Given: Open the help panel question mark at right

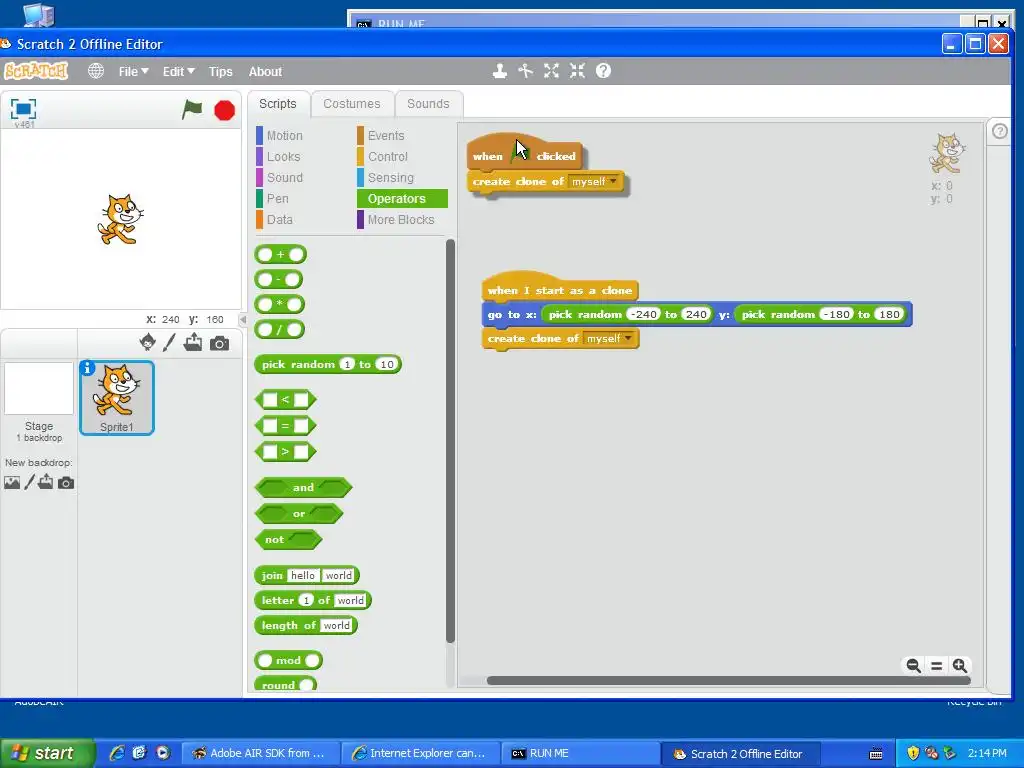Looking at the screenshot, I should point(1000,131).
